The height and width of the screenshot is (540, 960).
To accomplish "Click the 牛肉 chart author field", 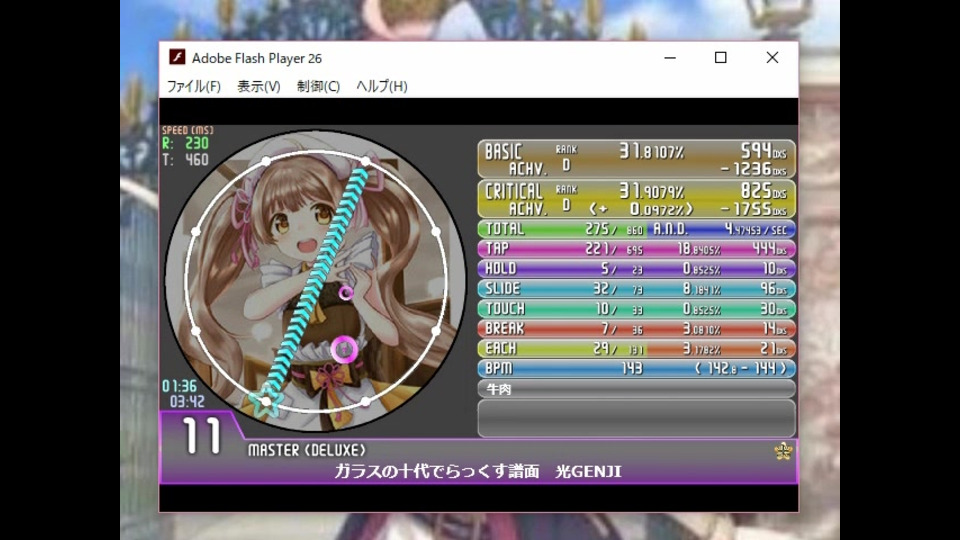I will [636, 389].
